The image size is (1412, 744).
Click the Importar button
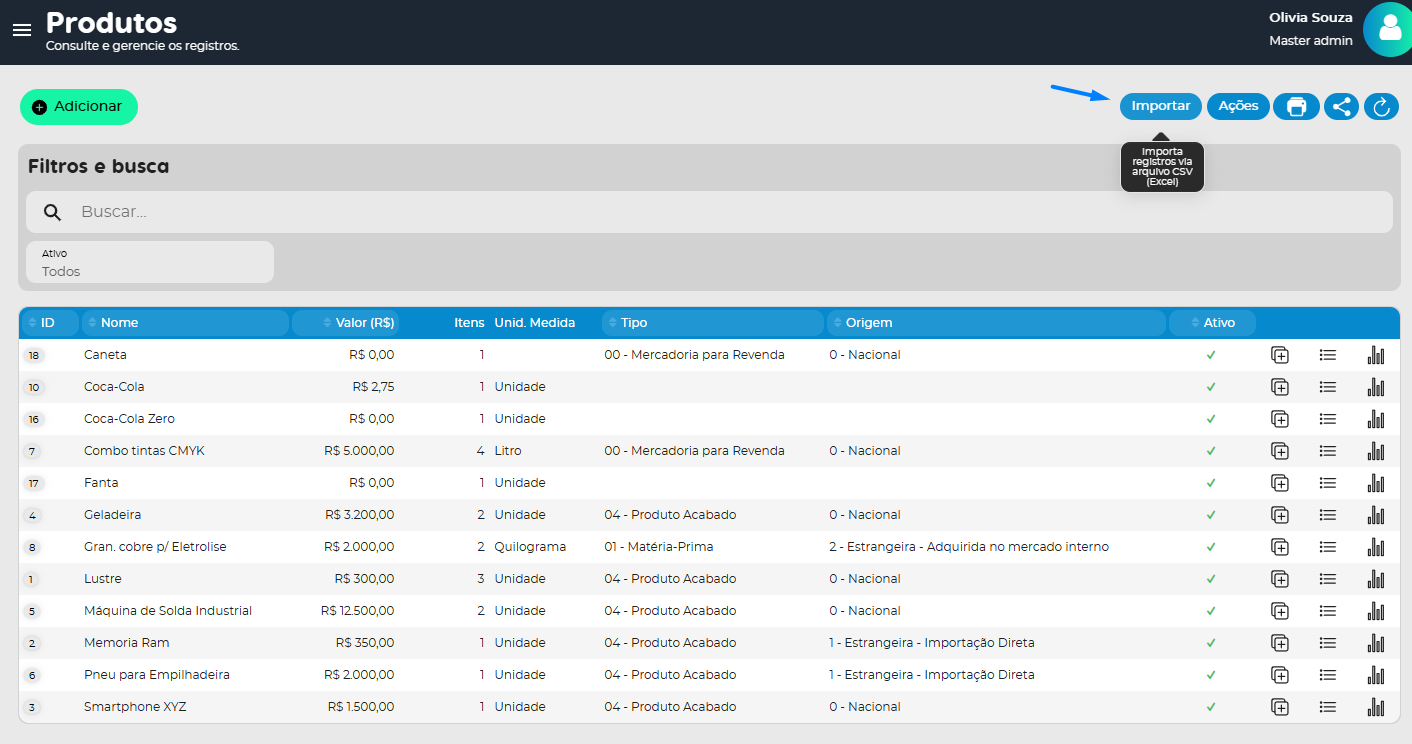point(1160,106)
